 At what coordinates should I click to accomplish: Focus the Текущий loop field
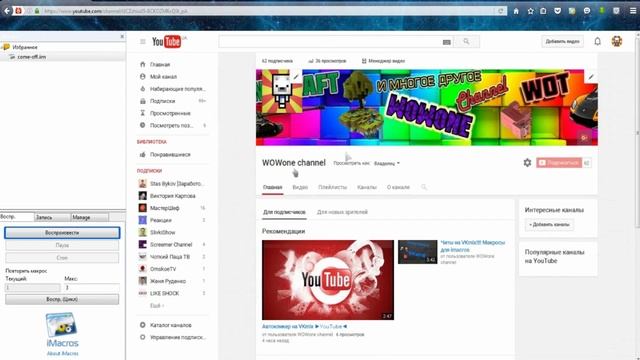32,287
